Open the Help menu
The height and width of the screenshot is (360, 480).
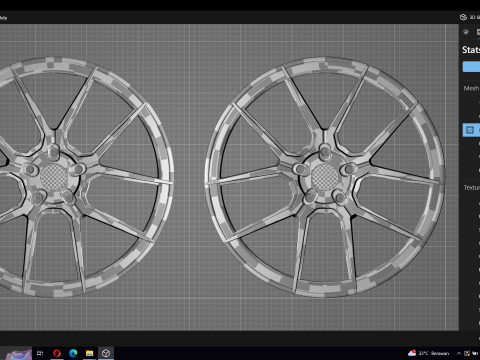pyautogui.click(x=3, y=18)
